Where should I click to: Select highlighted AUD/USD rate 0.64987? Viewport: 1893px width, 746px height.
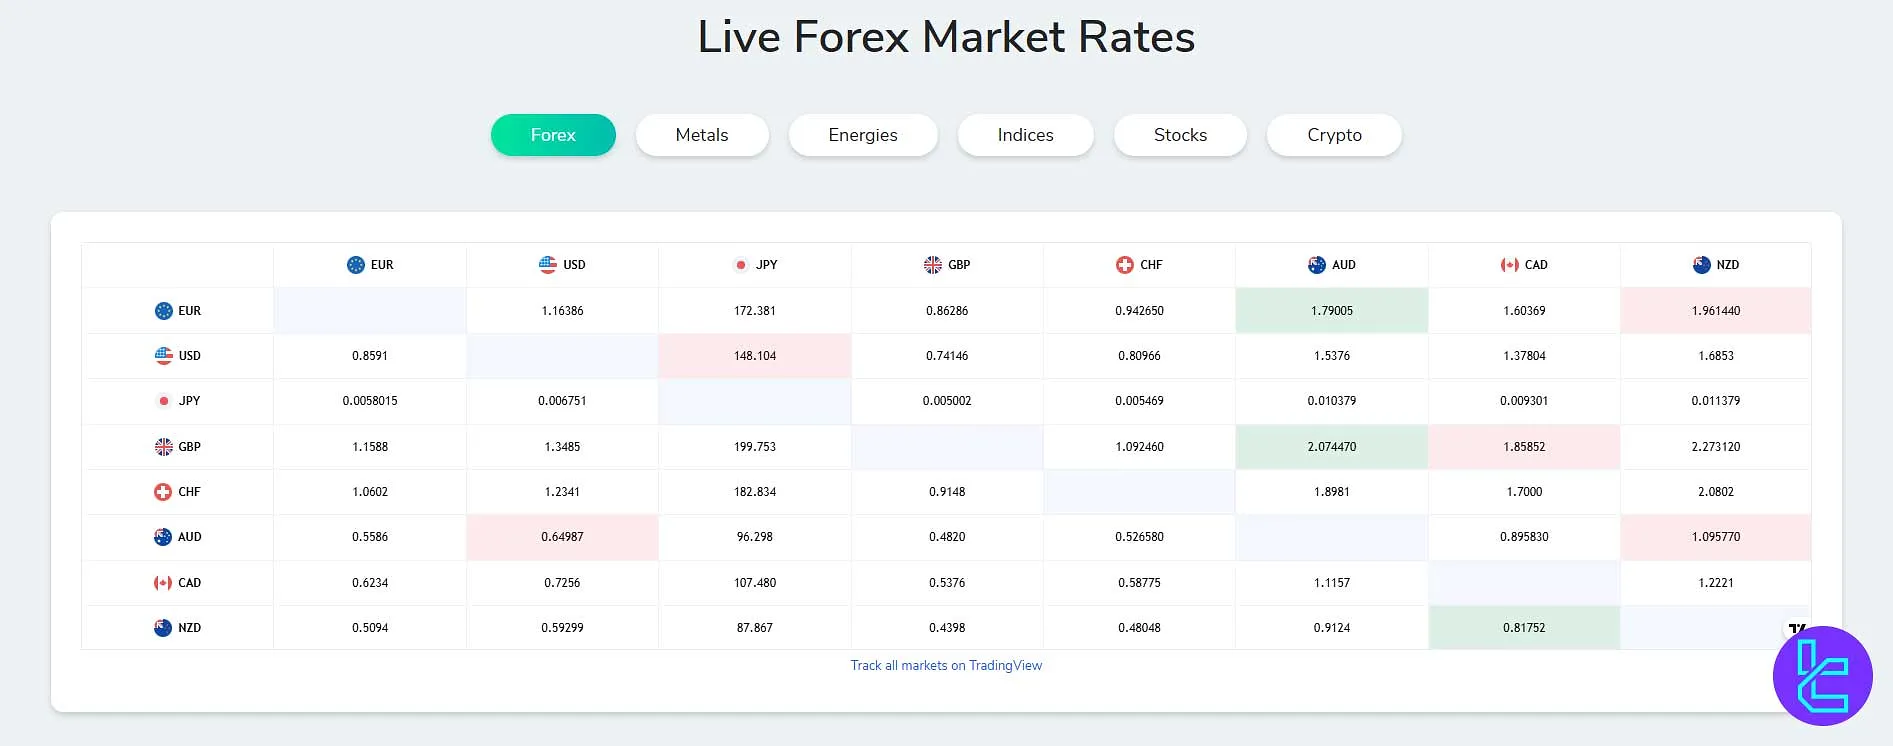[x=562, y=537]
